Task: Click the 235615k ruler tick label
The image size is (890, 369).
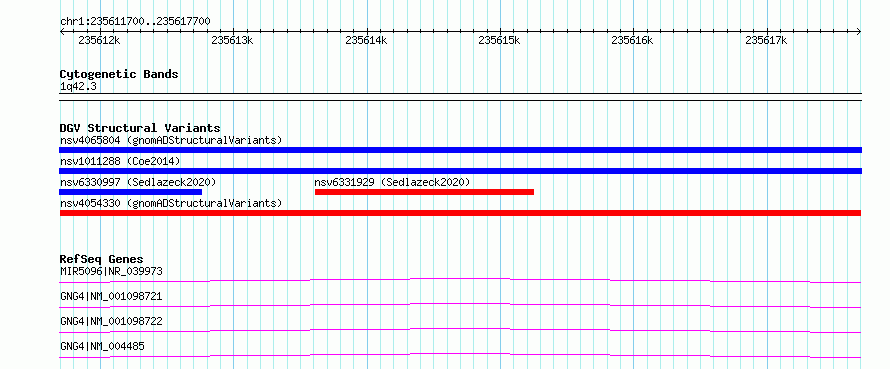Action: point(499,40)
